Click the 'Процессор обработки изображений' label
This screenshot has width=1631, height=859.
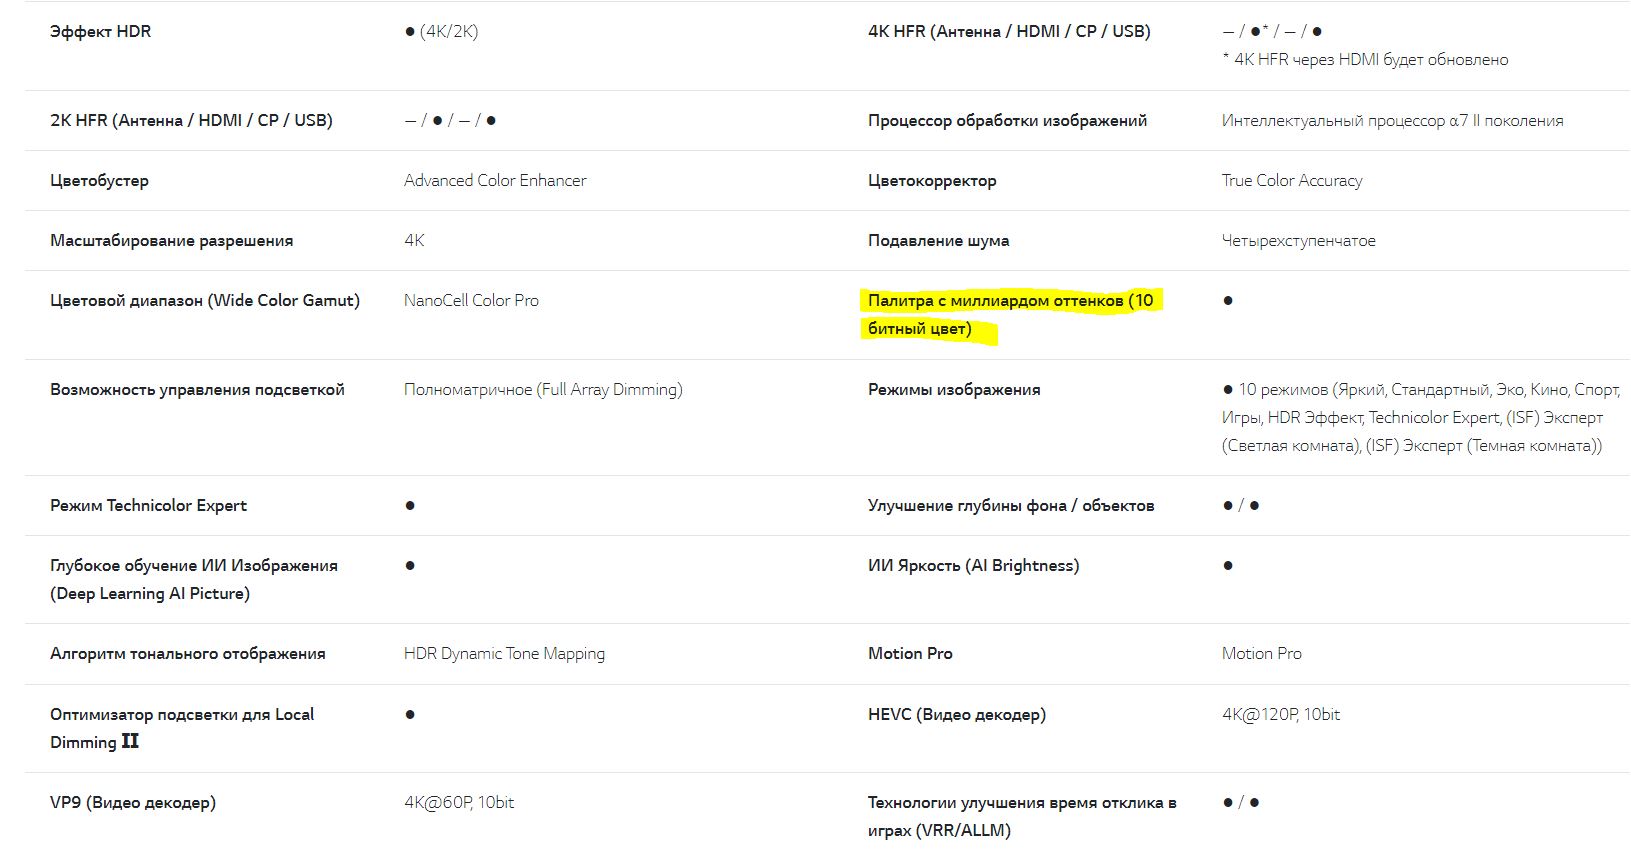pyautogui.click(x=1007, y=121)
